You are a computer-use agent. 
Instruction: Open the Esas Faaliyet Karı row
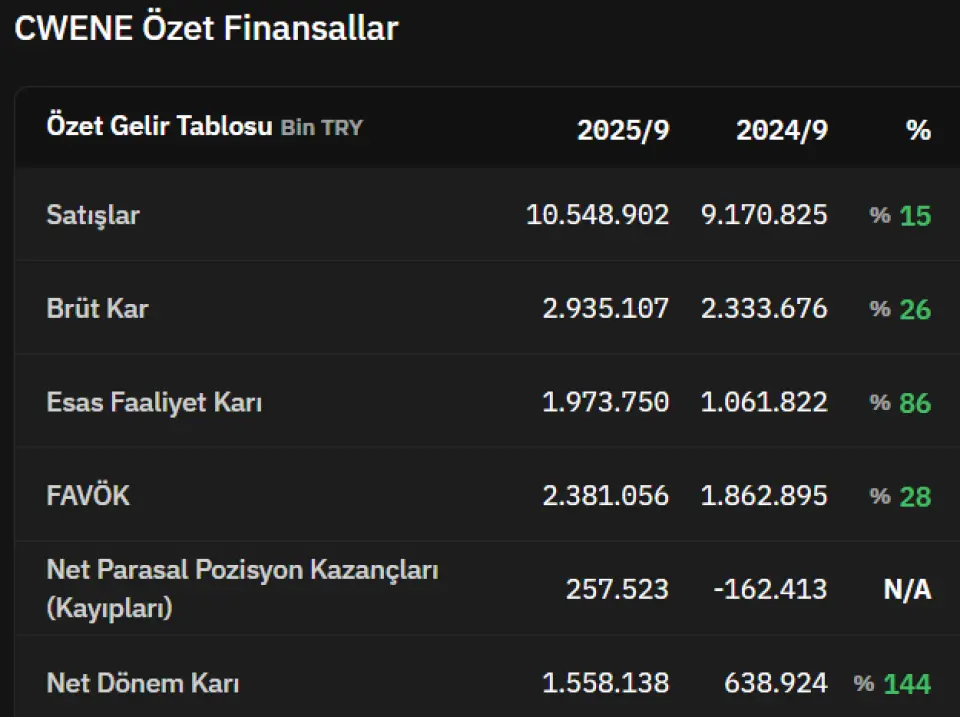154,402
